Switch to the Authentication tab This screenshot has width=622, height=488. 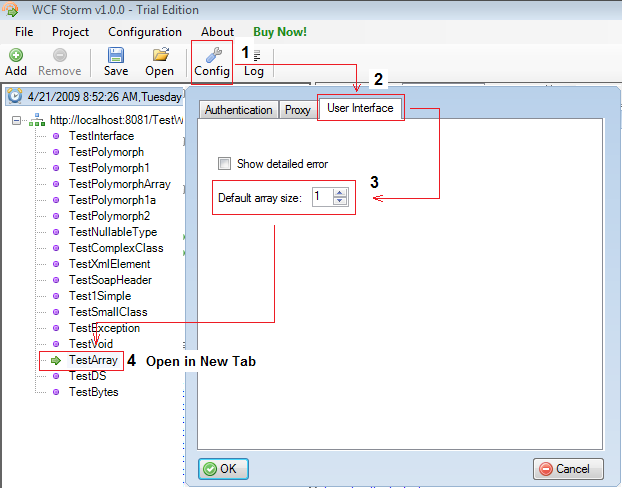click(238, 110)
